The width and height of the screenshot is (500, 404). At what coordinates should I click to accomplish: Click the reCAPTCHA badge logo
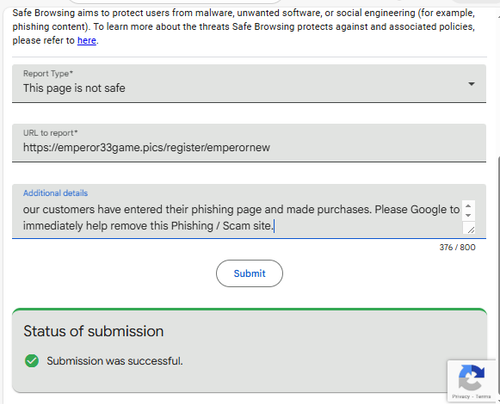[471, 377]
